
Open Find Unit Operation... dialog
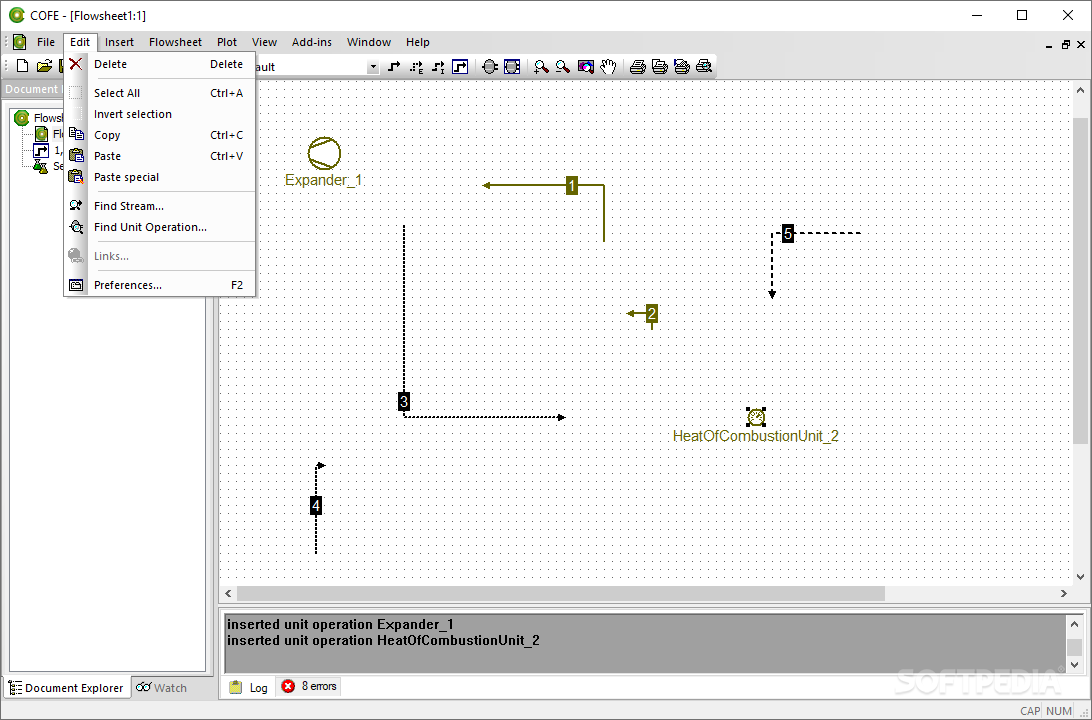159,227
